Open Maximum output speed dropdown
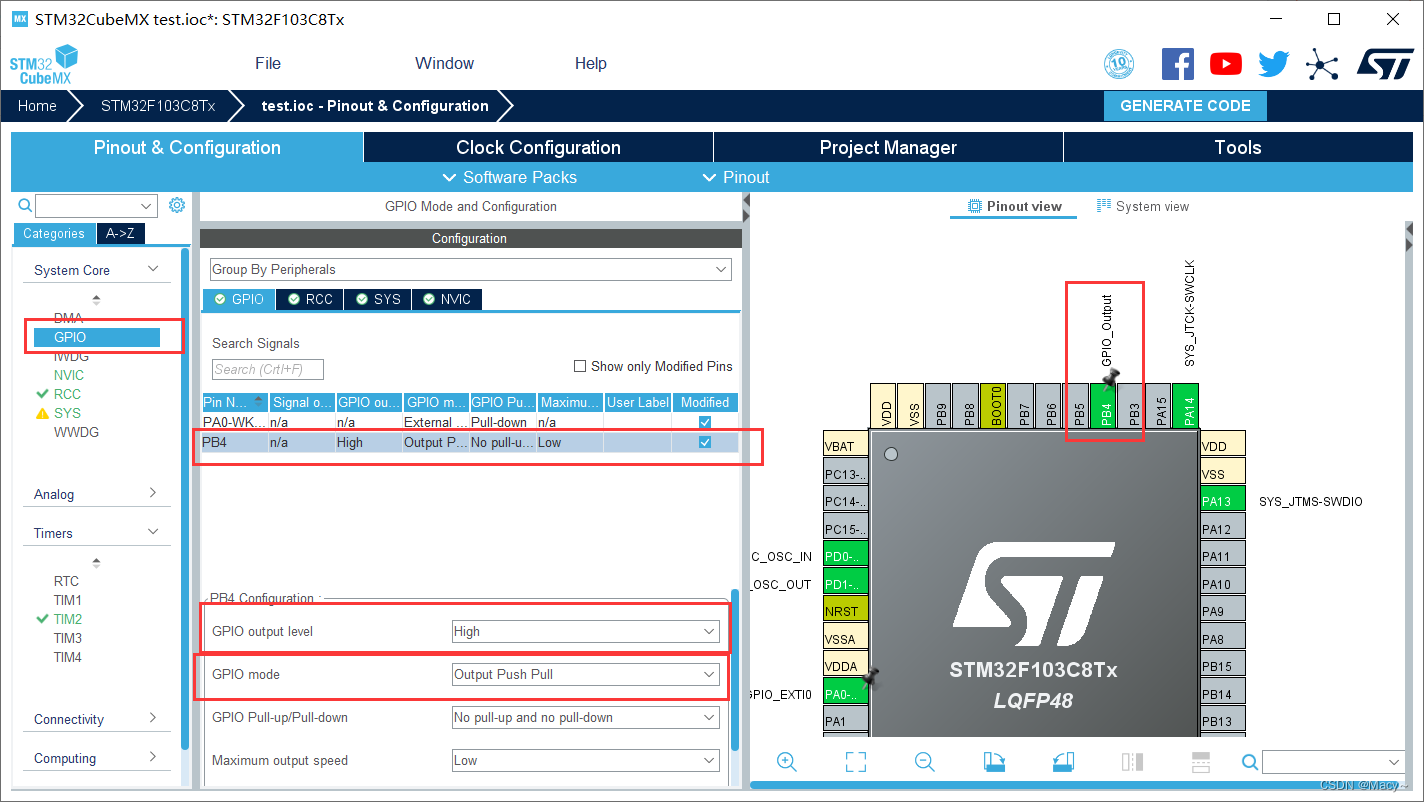This screenshot has width=1424, height=802. click(x=585, y=761)
